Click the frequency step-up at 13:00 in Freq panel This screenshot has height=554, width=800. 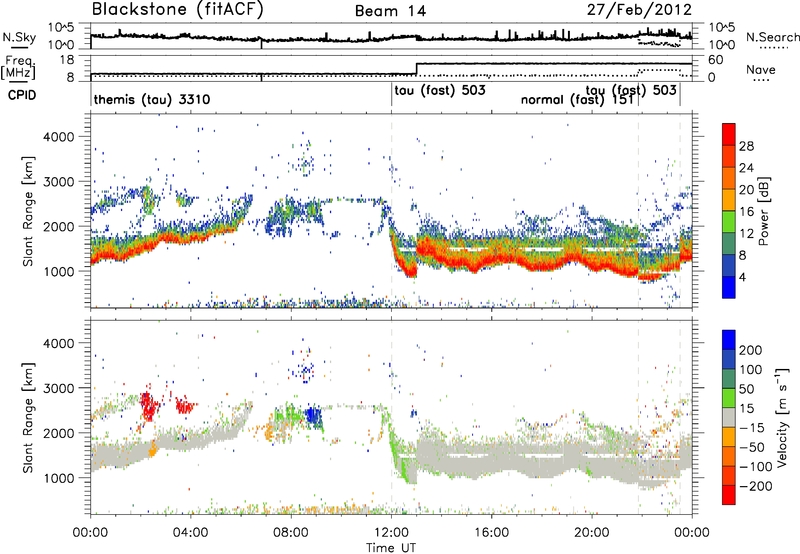click(417, 69)
